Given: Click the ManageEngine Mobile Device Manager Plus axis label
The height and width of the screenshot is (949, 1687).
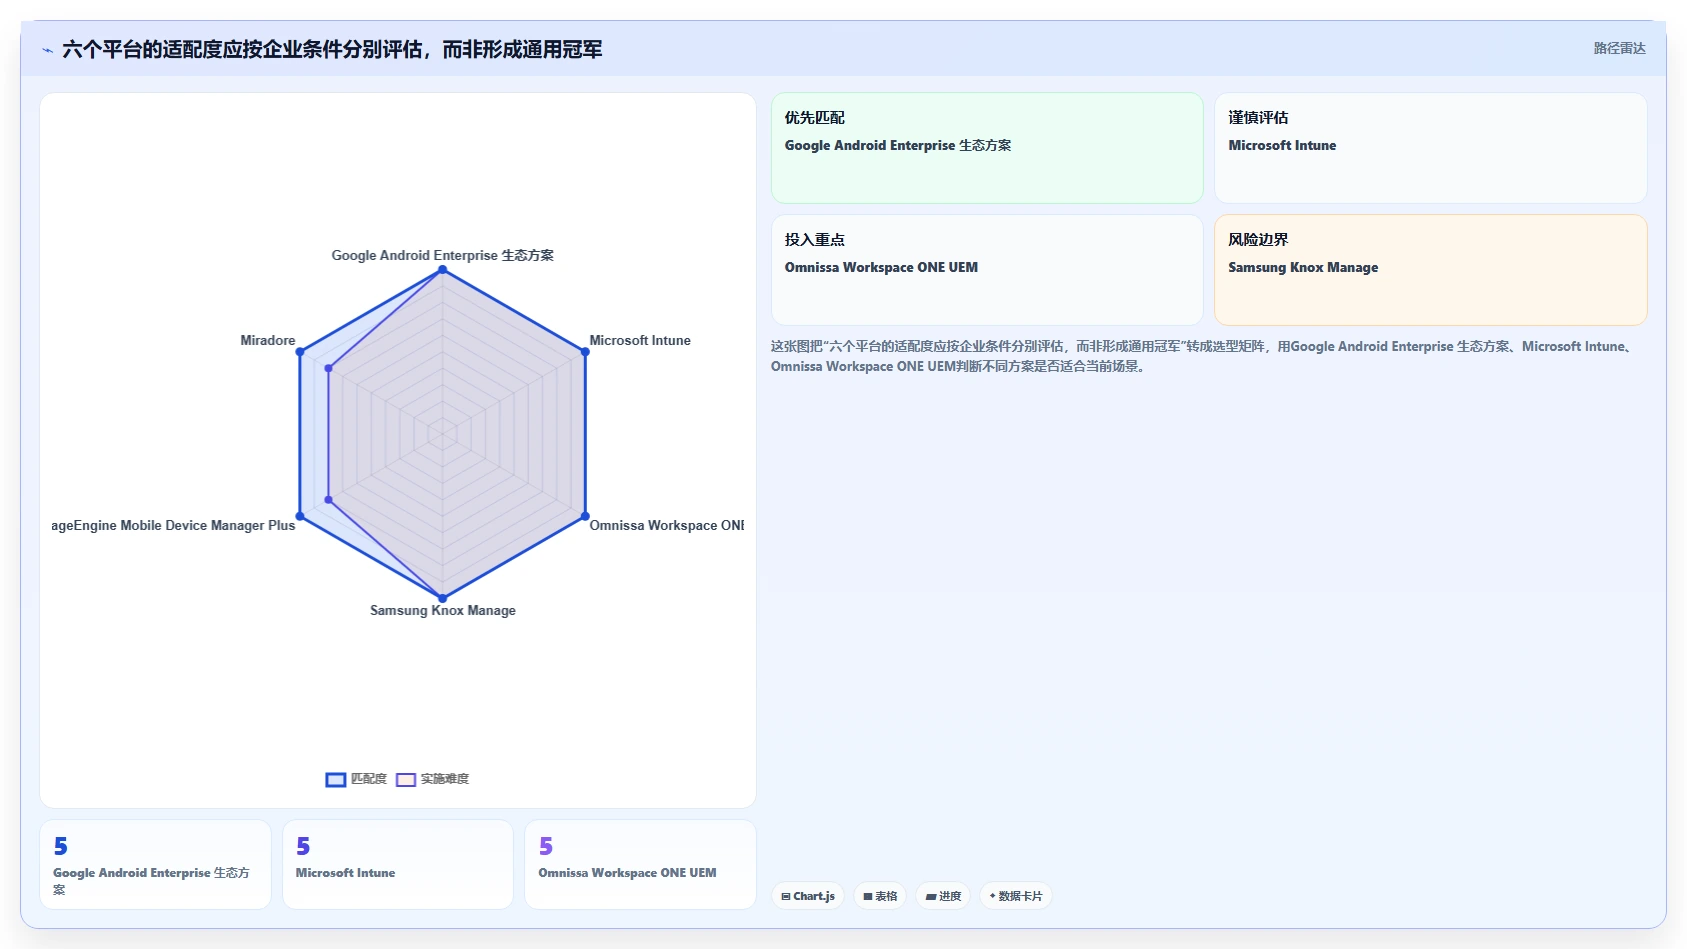Looking at the screenshot, I should (x=173, y=525).
